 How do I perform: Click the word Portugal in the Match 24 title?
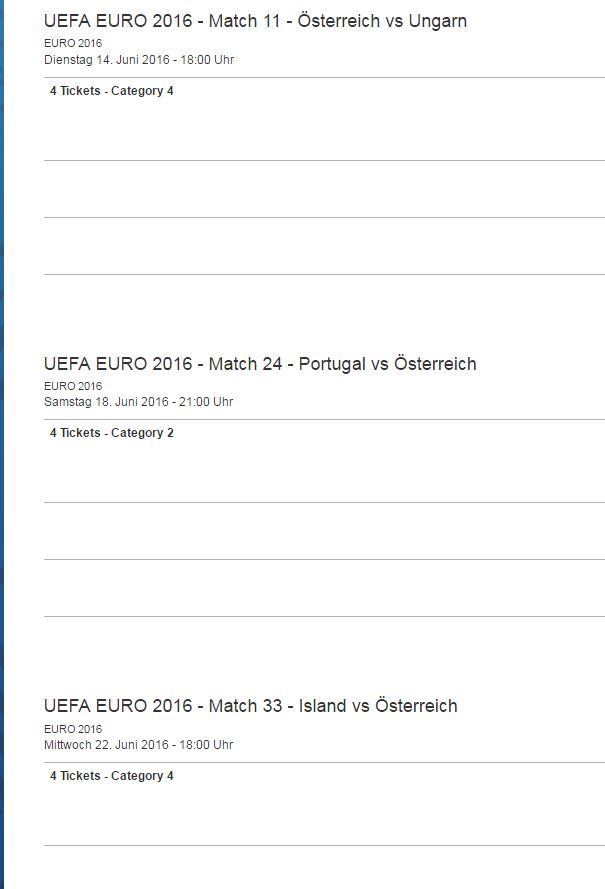pyautogui.click(x=332, y=364)
